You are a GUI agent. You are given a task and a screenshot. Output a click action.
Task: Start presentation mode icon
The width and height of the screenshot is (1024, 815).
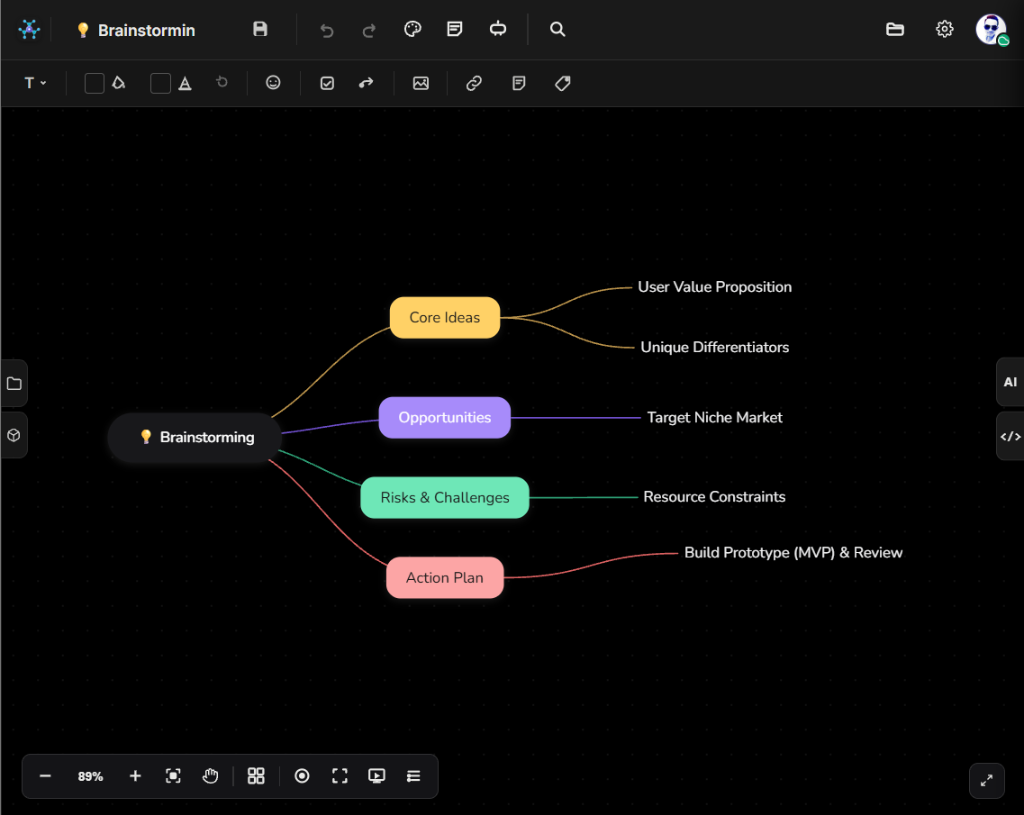click(x=377, y=776)
